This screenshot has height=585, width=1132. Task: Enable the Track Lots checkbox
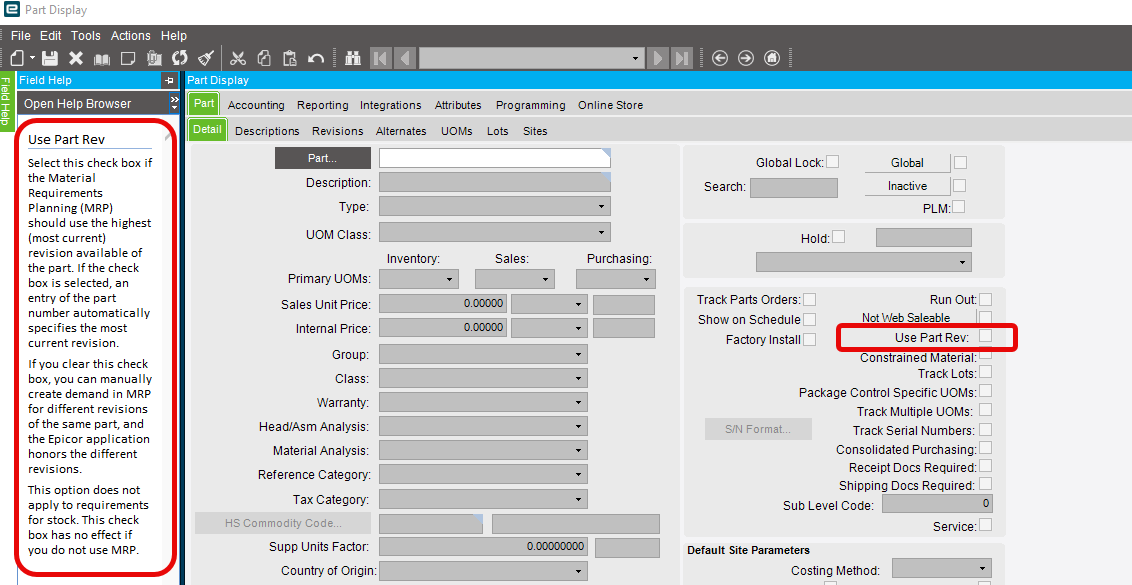(985, 372)
